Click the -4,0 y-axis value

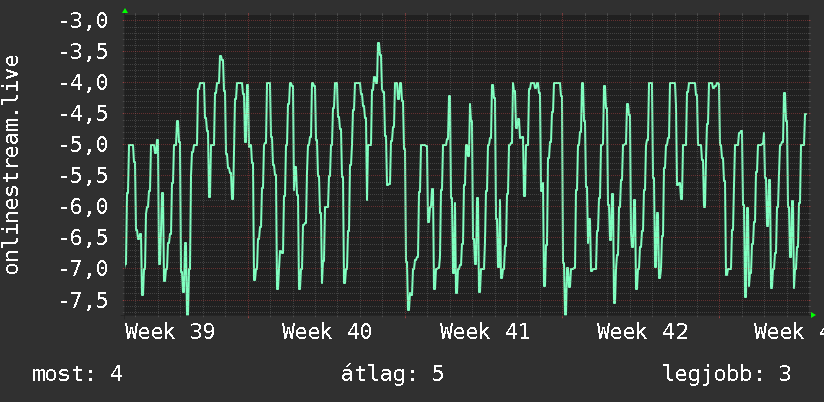coord(84,83)
